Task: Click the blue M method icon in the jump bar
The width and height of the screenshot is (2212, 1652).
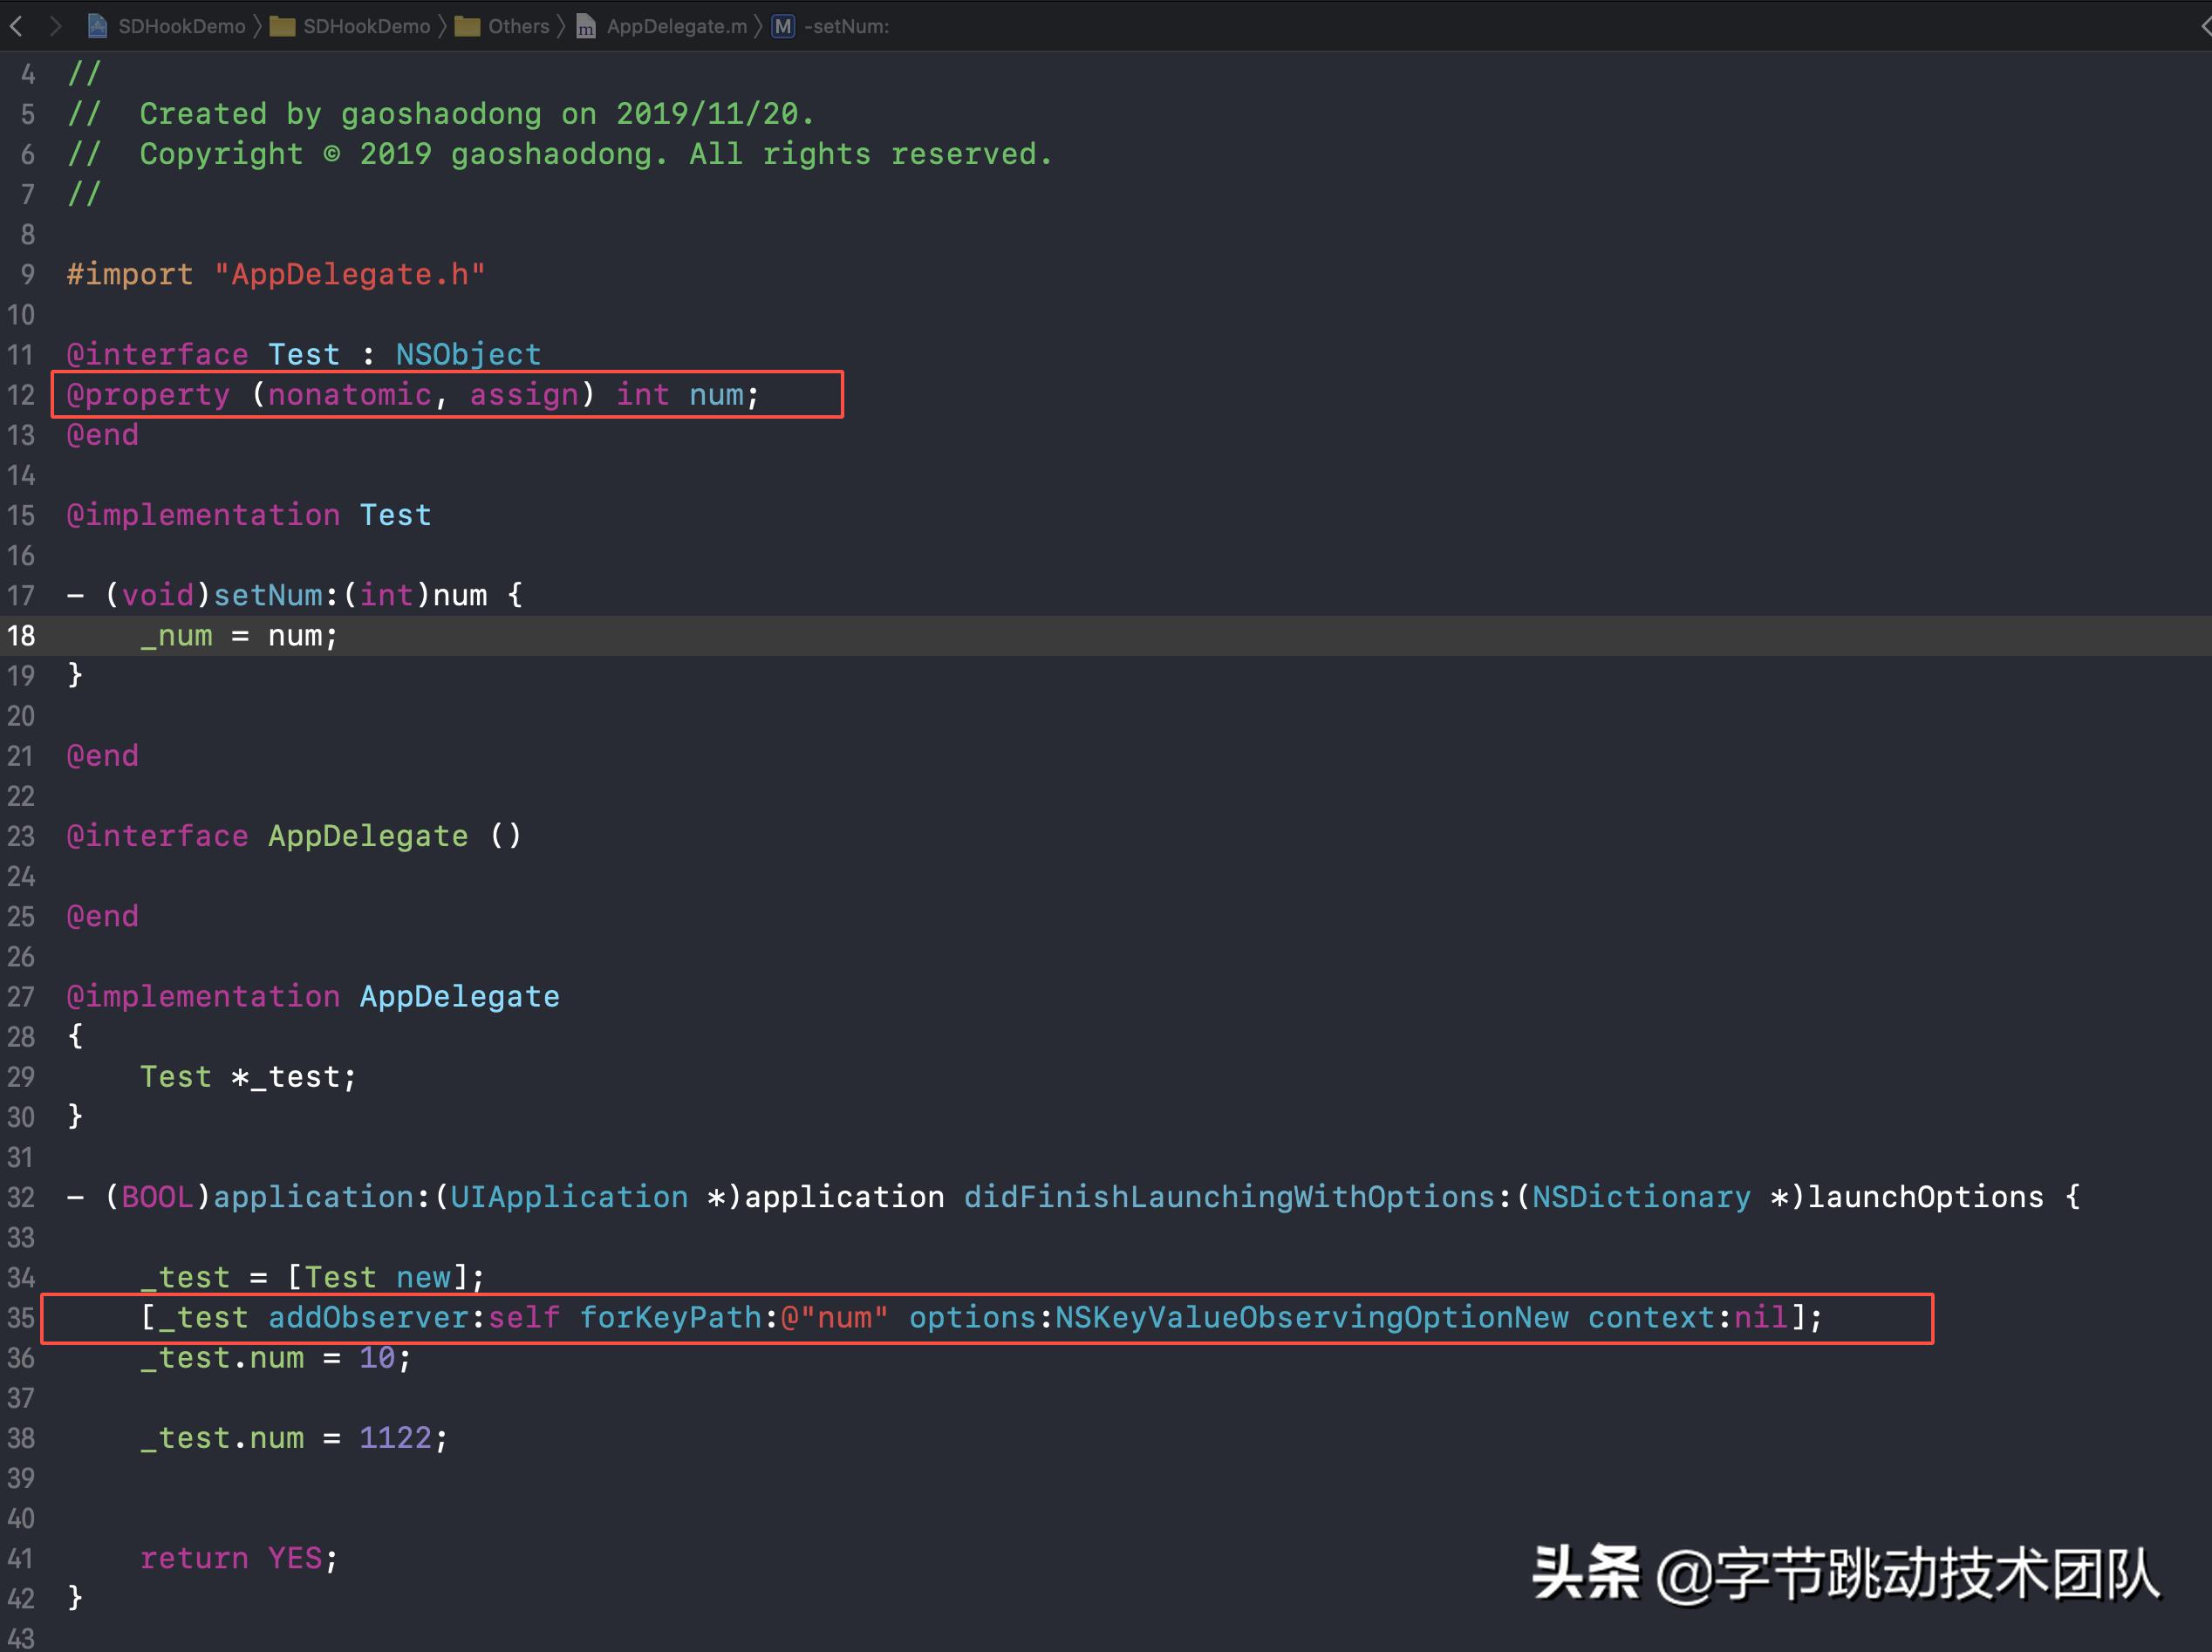Action: pyautogui.click(x=784, y=26)
